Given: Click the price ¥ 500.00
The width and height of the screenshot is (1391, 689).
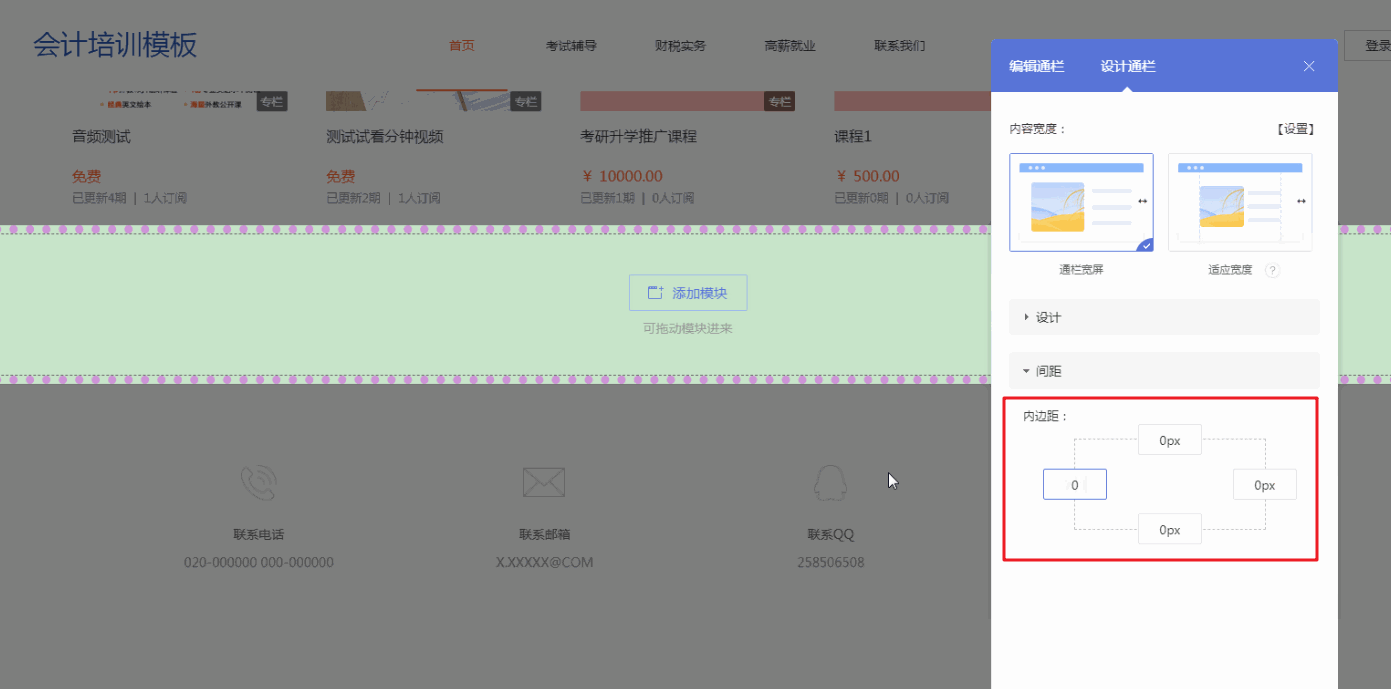Looking at the screenshot, I should (866, 177).
